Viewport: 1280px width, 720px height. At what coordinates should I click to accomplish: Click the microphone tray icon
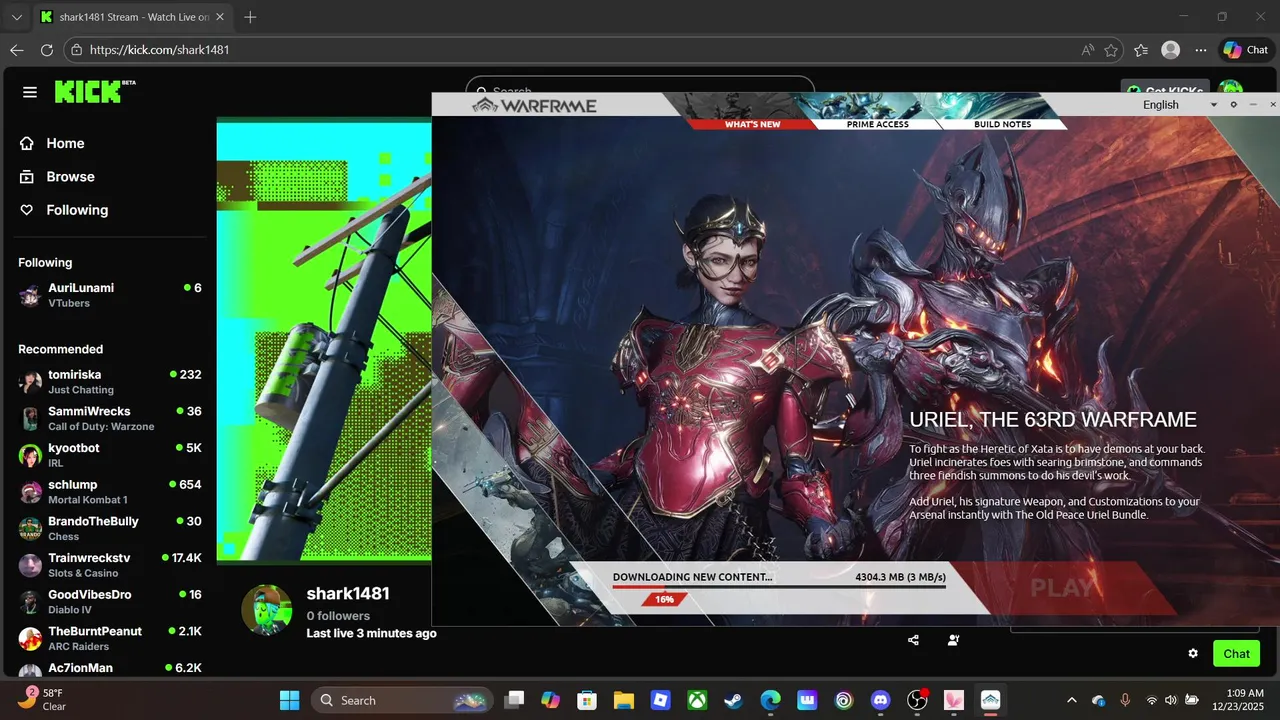[1125, 700]
